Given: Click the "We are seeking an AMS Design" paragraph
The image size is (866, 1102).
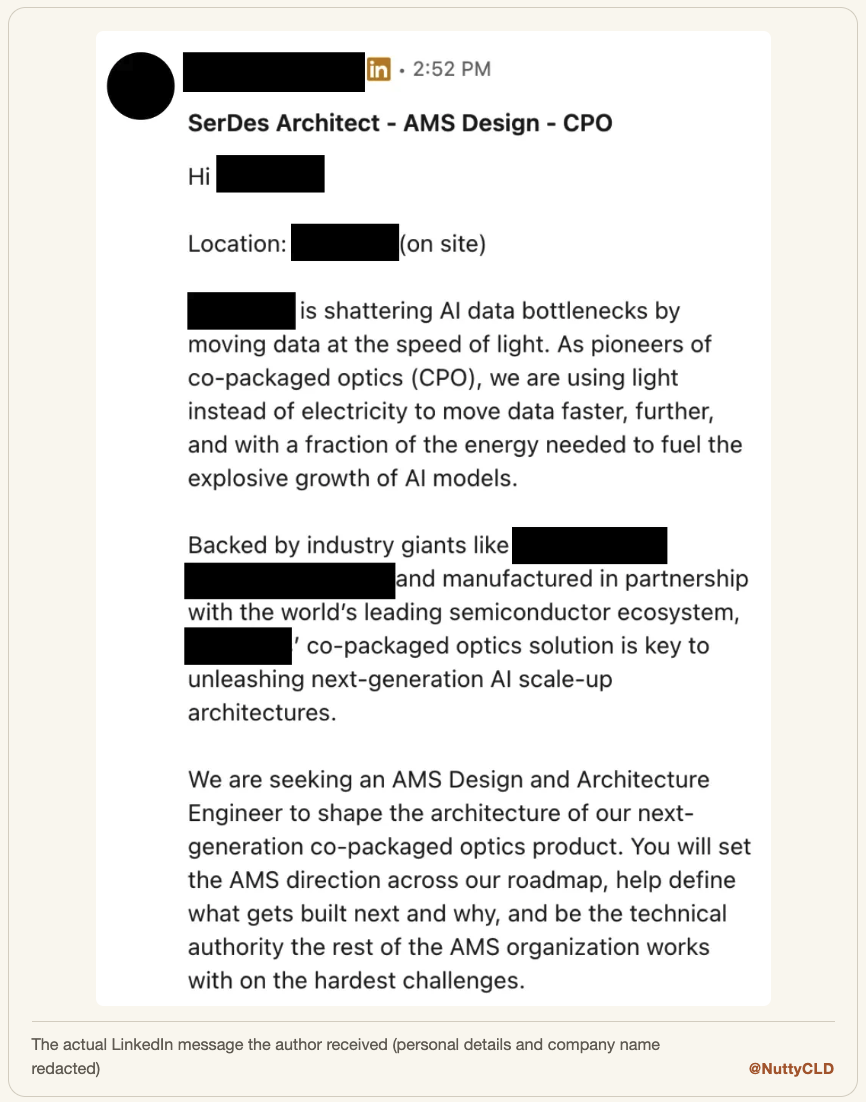Looking at the screenshot, I should pos(469,880).
